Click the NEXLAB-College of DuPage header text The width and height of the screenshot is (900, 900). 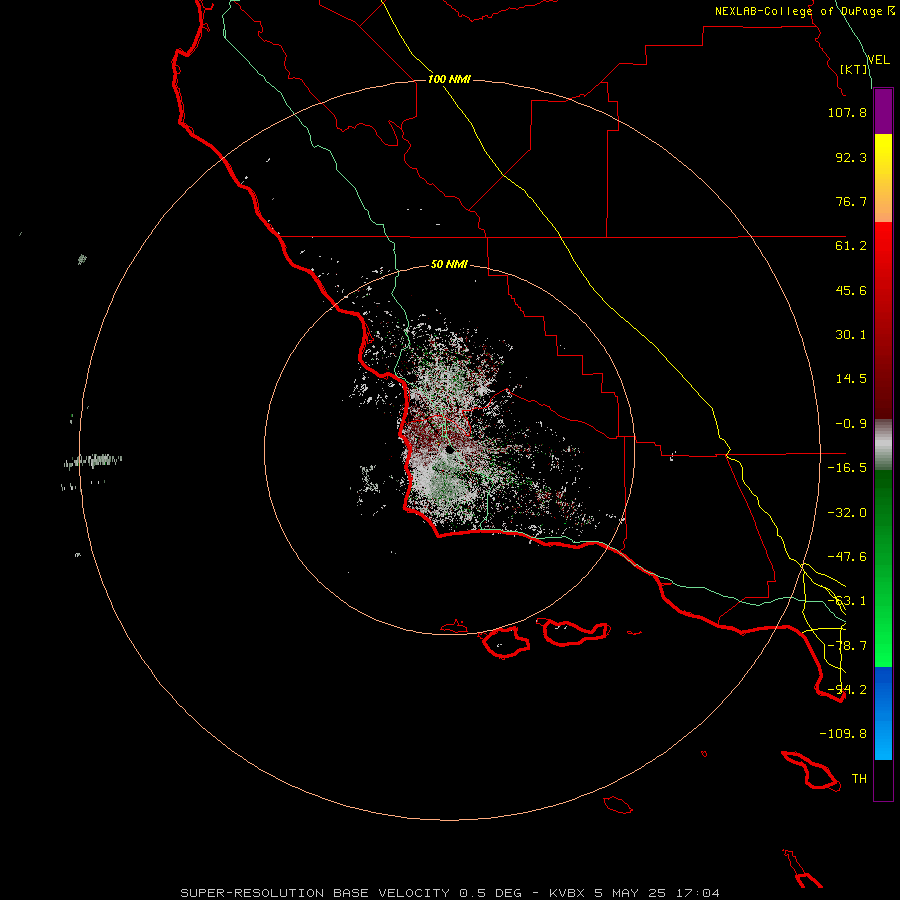(805, 11)
